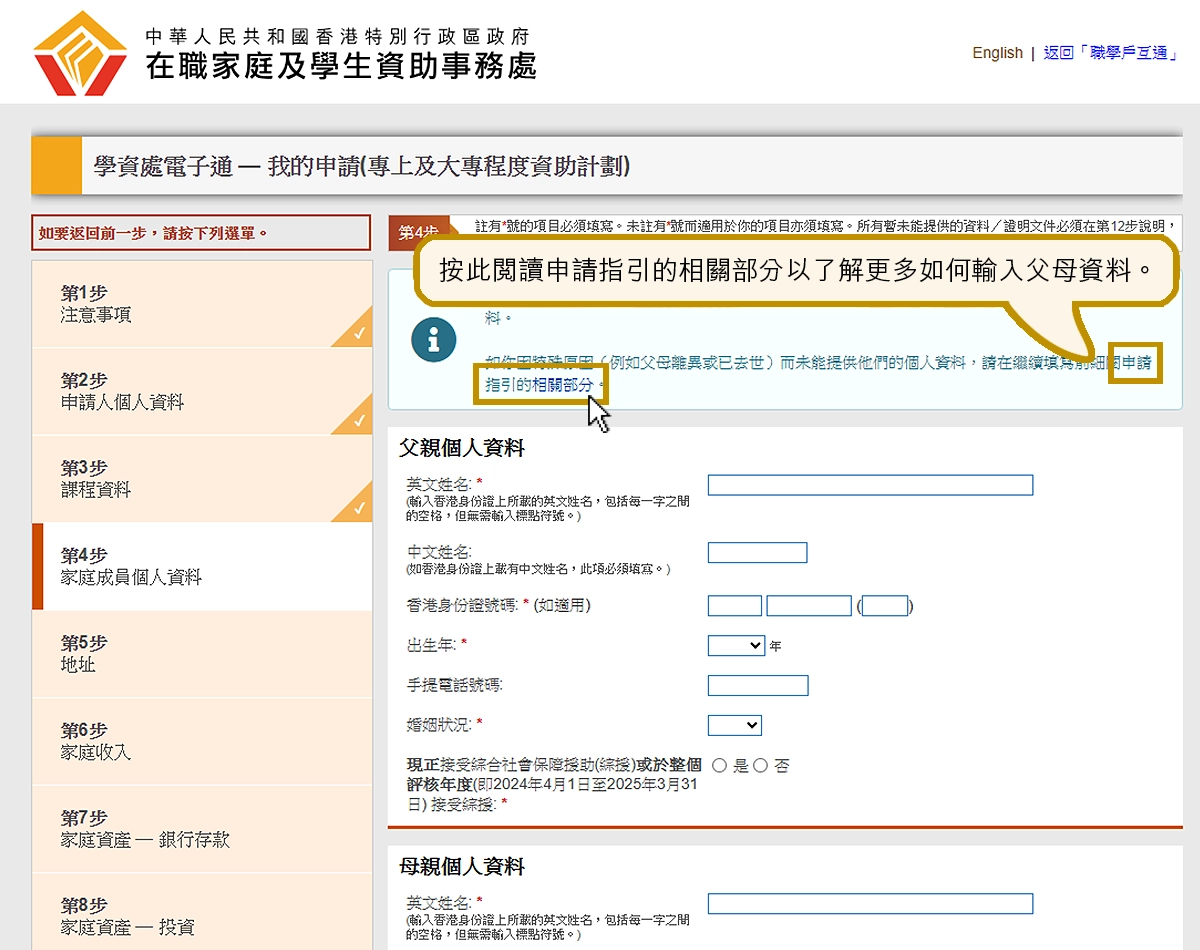Select 否 for father receiving CSSA
1200x950 pixels.
pyautogui.click(x=761, y=766)
